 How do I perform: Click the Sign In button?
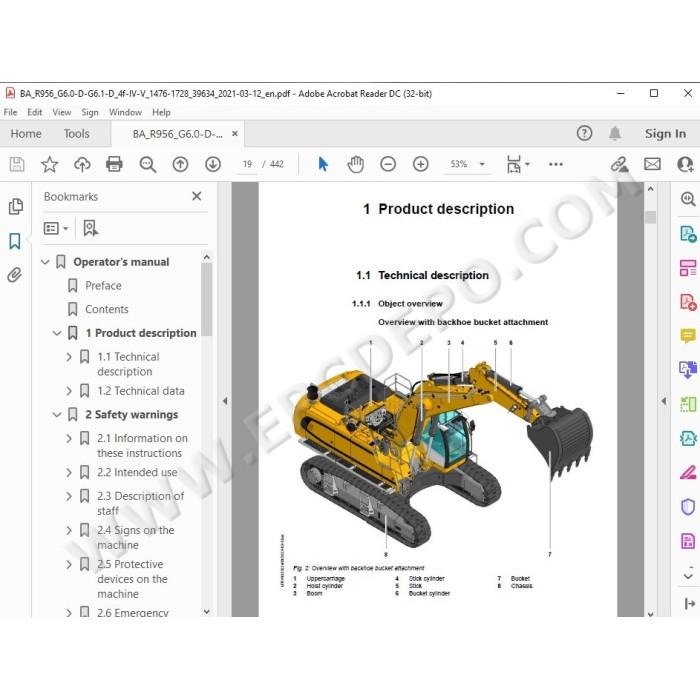(665, 133)
